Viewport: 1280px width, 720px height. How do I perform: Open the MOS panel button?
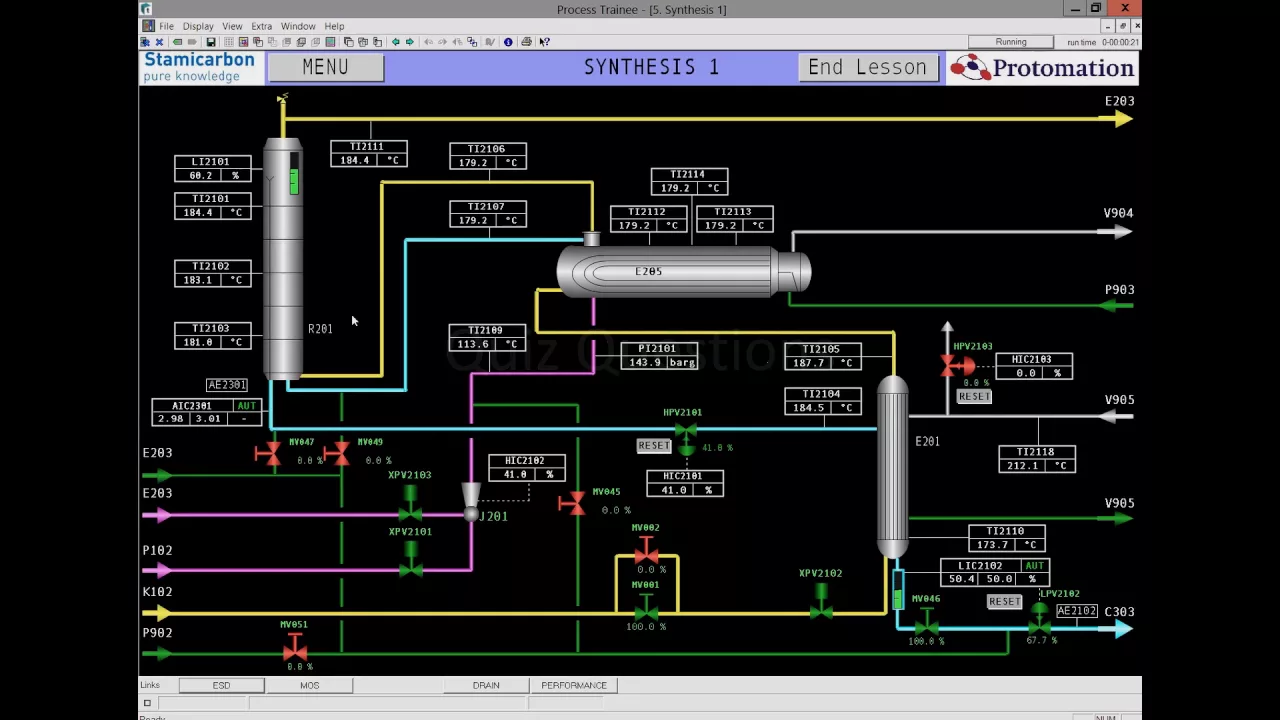point(309,685)
